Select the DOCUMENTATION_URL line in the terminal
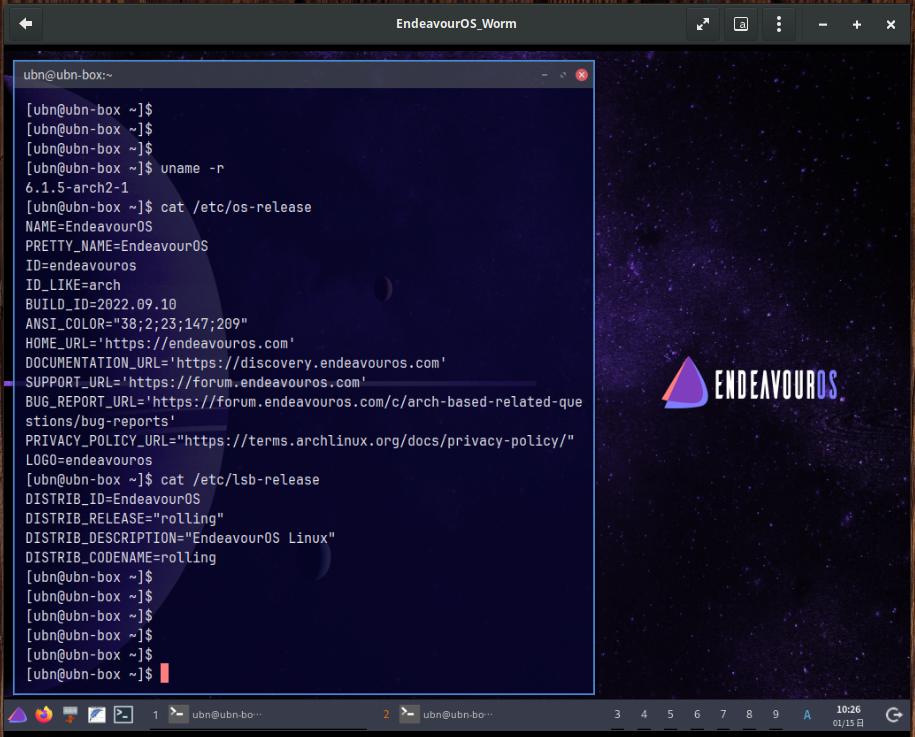The image size is (915, 737). click(236, 363)
